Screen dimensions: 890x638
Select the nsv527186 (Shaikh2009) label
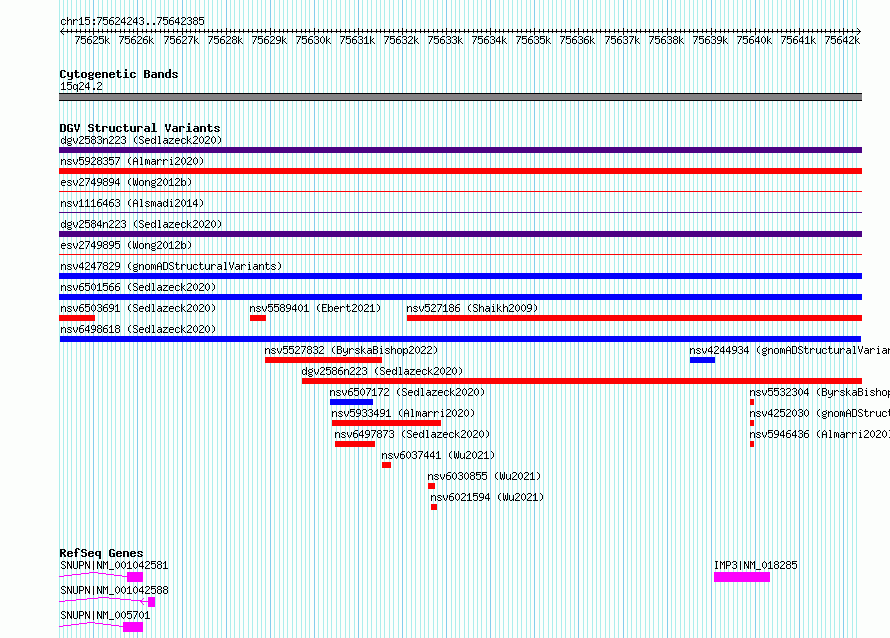(472, 308)
